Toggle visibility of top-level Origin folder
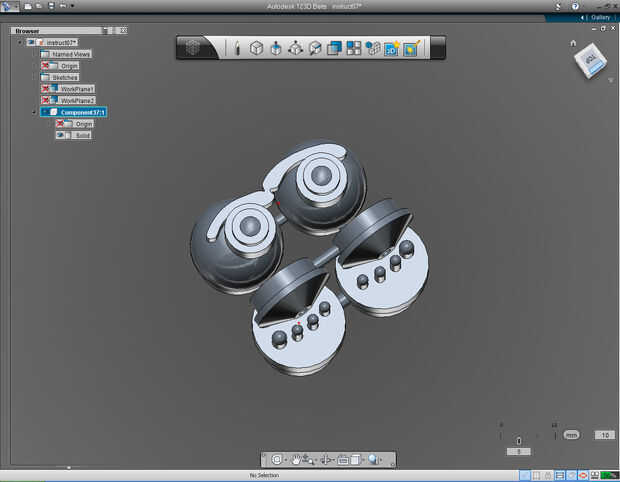620x482 pixels. click(45, 66)
